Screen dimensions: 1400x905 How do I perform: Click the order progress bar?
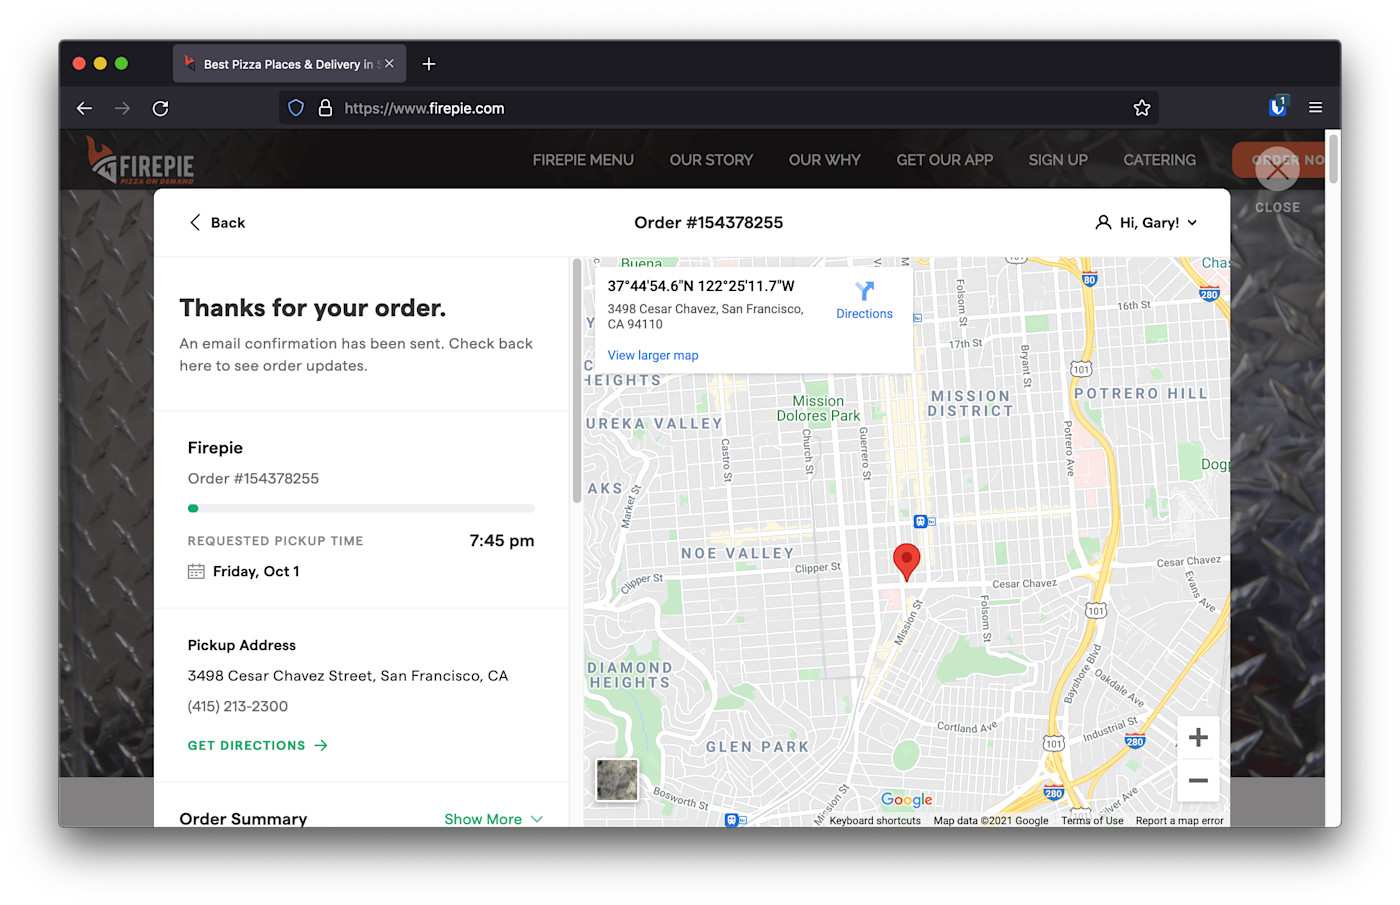360,507
